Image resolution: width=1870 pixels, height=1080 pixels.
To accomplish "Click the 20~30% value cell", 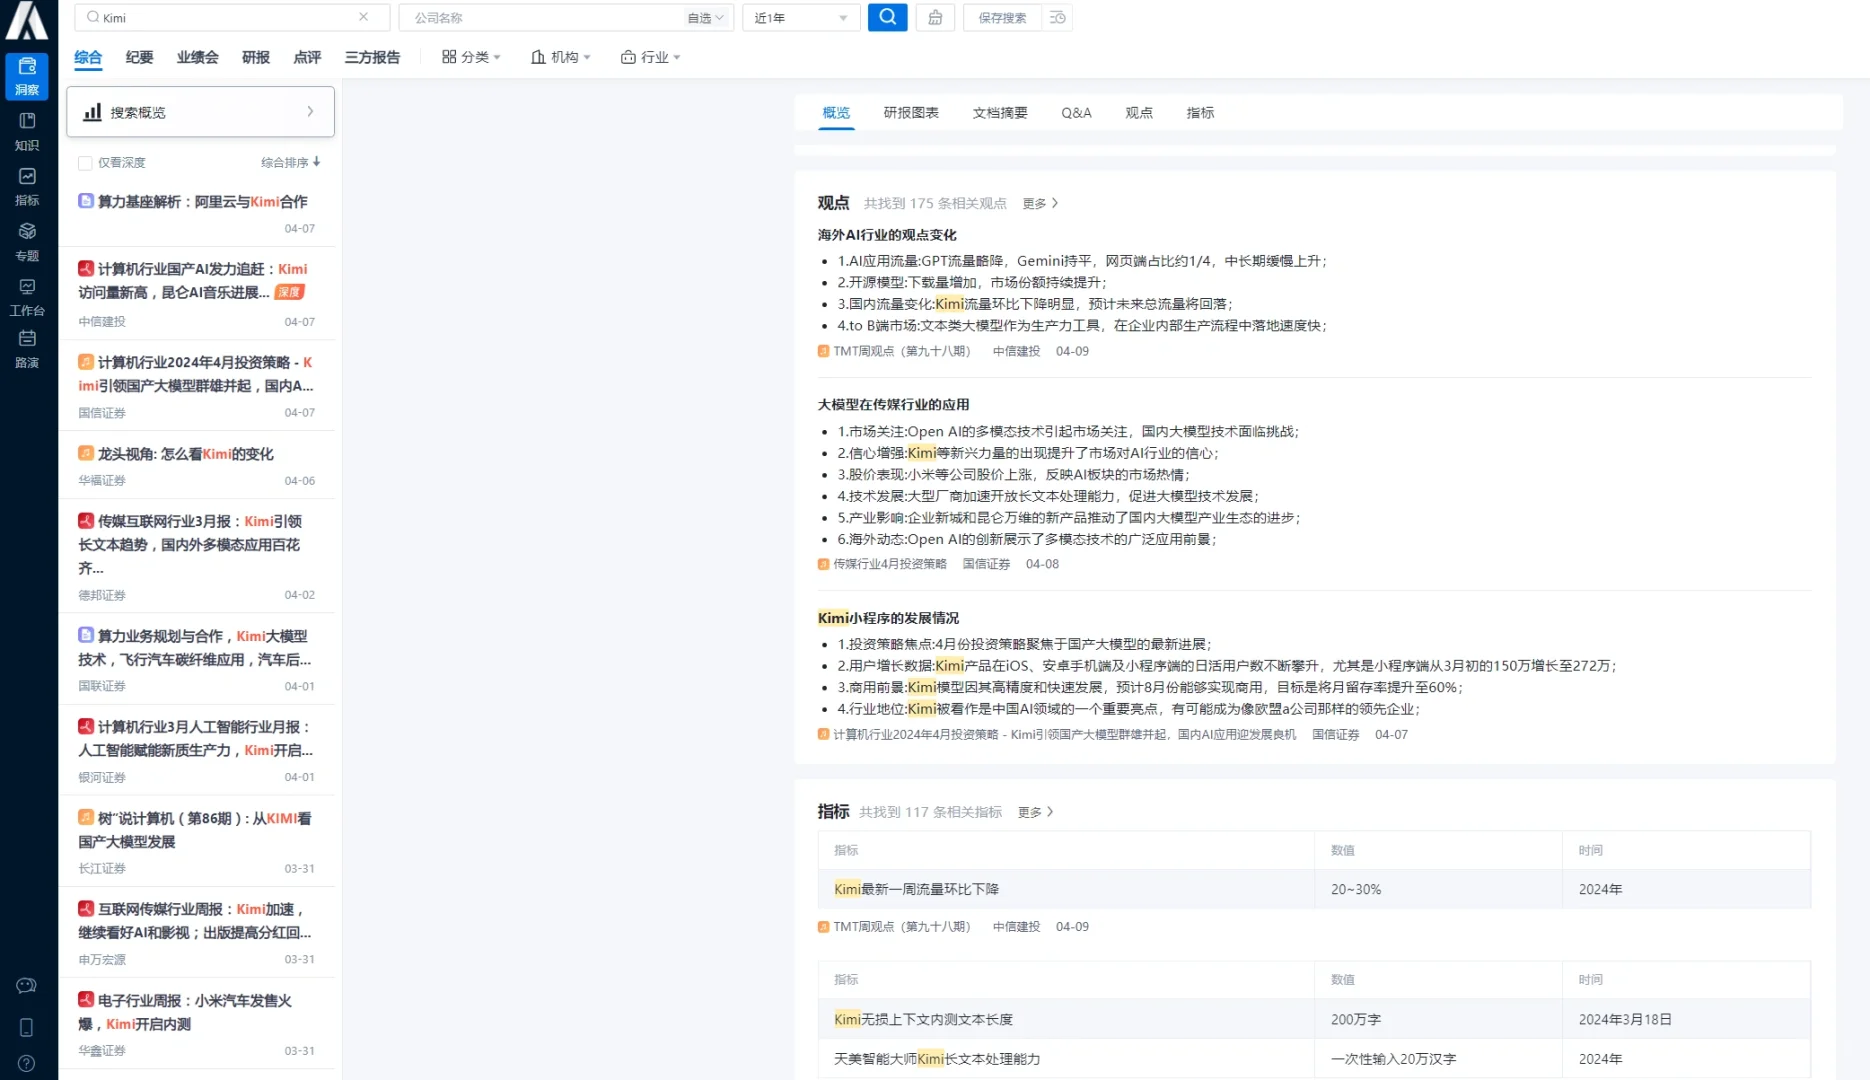I will 1438,889.
